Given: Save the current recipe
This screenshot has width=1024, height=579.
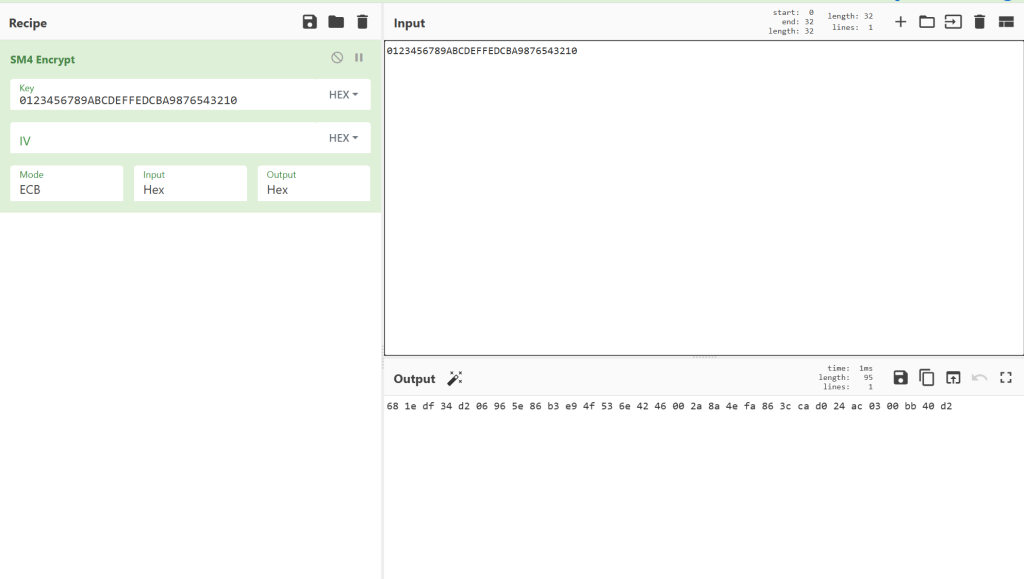Looking at the screenshot, I should coord(310,22).
